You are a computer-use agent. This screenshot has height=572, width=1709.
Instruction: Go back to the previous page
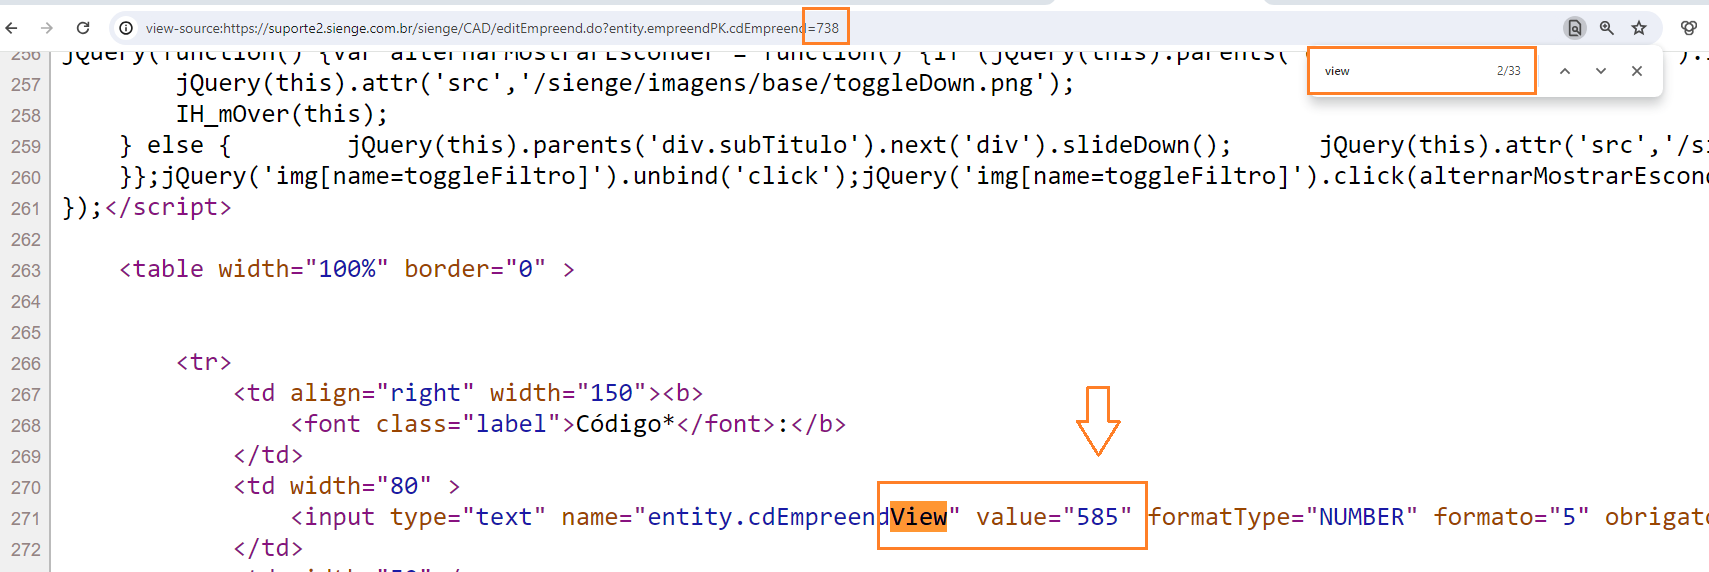(x=12, y=28)
